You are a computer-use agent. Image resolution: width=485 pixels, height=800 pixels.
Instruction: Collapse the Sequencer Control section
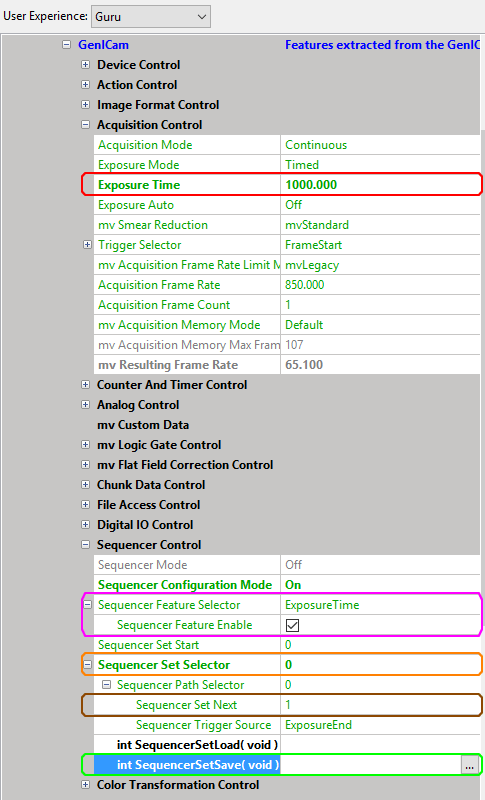pos(86,545)
